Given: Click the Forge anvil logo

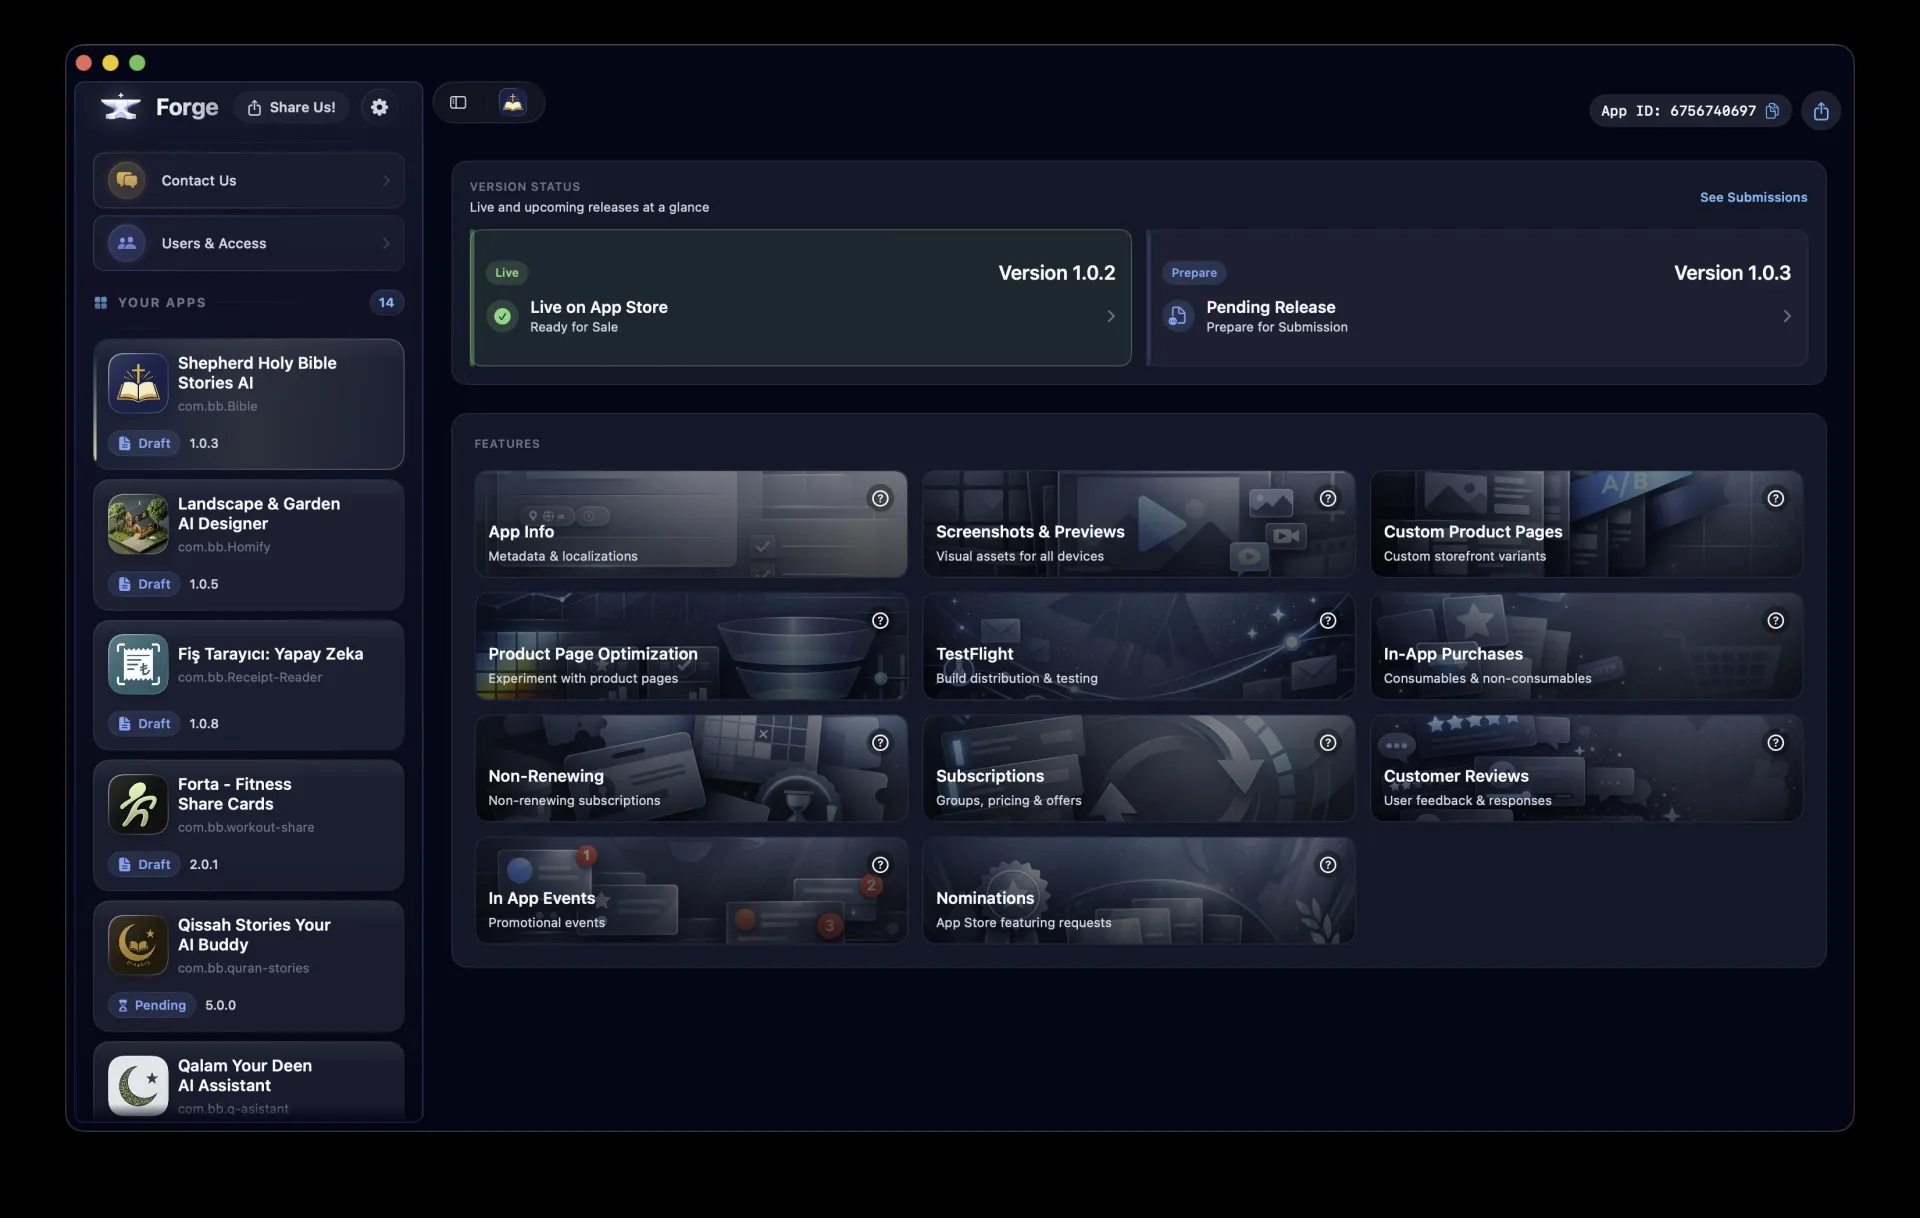Looking at the screenshot, I should (x=119, y=106).
